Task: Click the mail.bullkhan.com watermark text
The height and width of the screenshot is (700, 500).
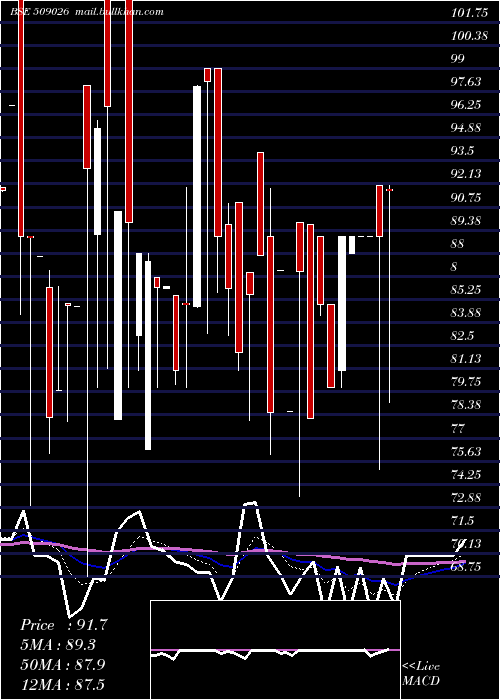Action: click(119, 12)
